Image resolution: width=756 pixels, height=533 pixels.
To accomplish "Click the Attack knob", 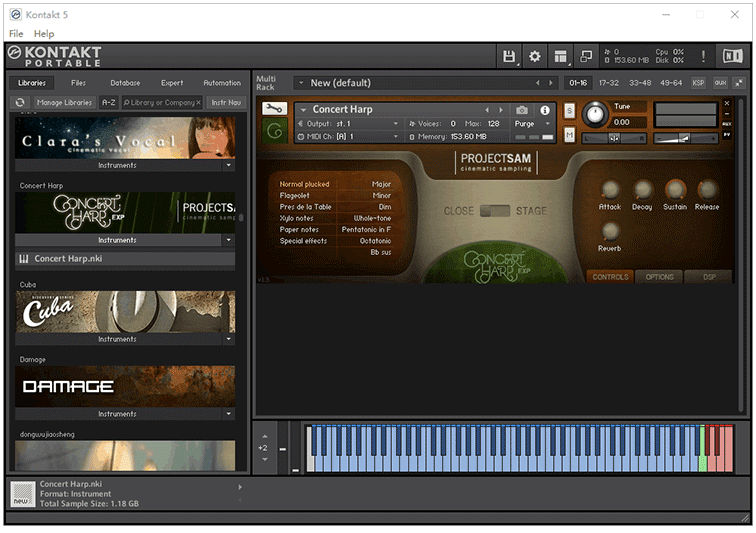I will [x=610, y=190].
